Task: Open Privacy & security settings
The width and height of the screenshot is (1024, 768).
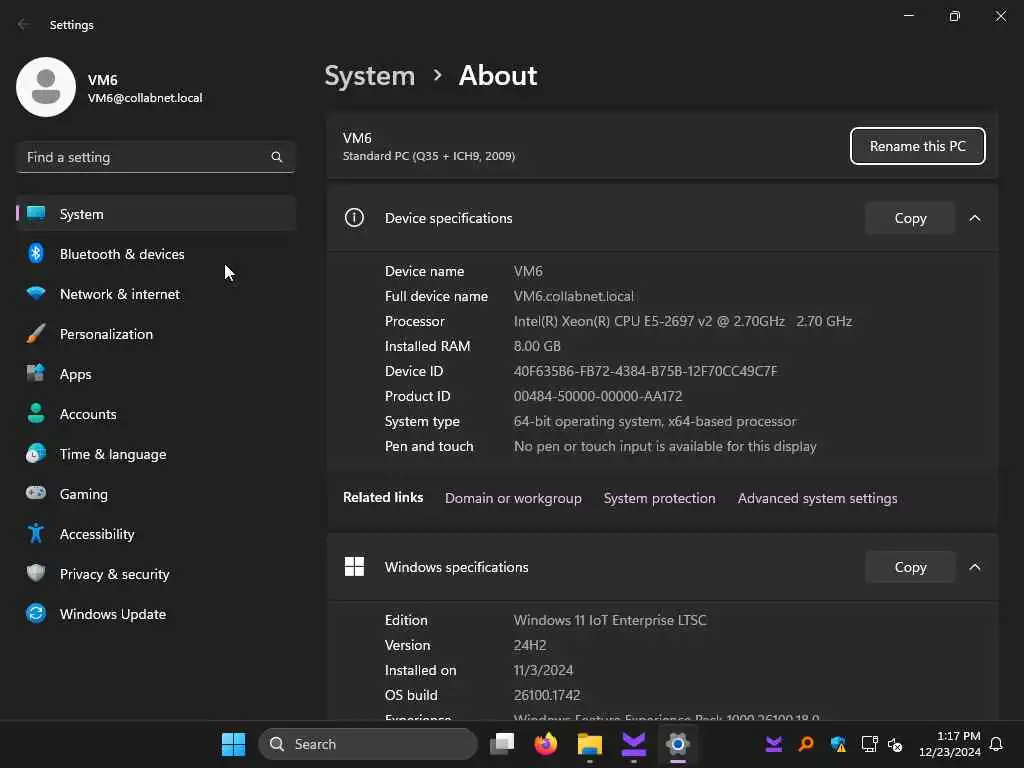Action: click(156, 573)
